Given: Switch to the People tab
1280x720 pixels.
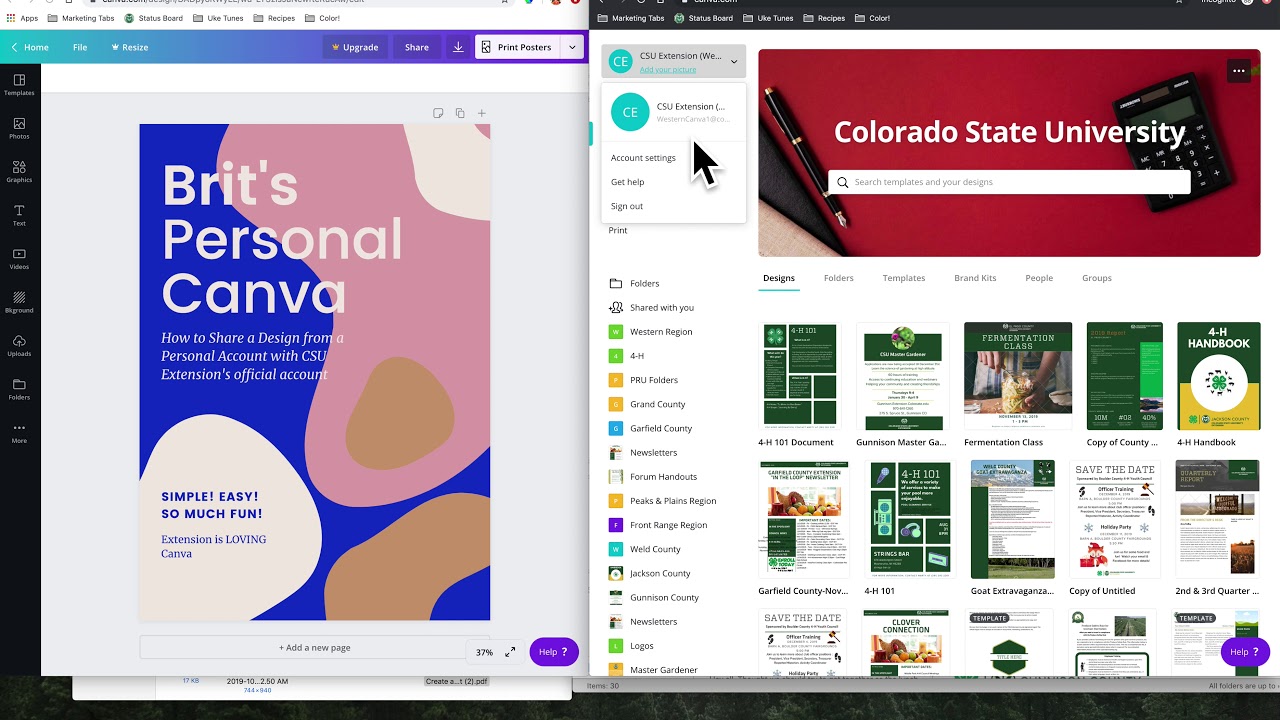Looking at the screenshot, I should [1039, 278].
